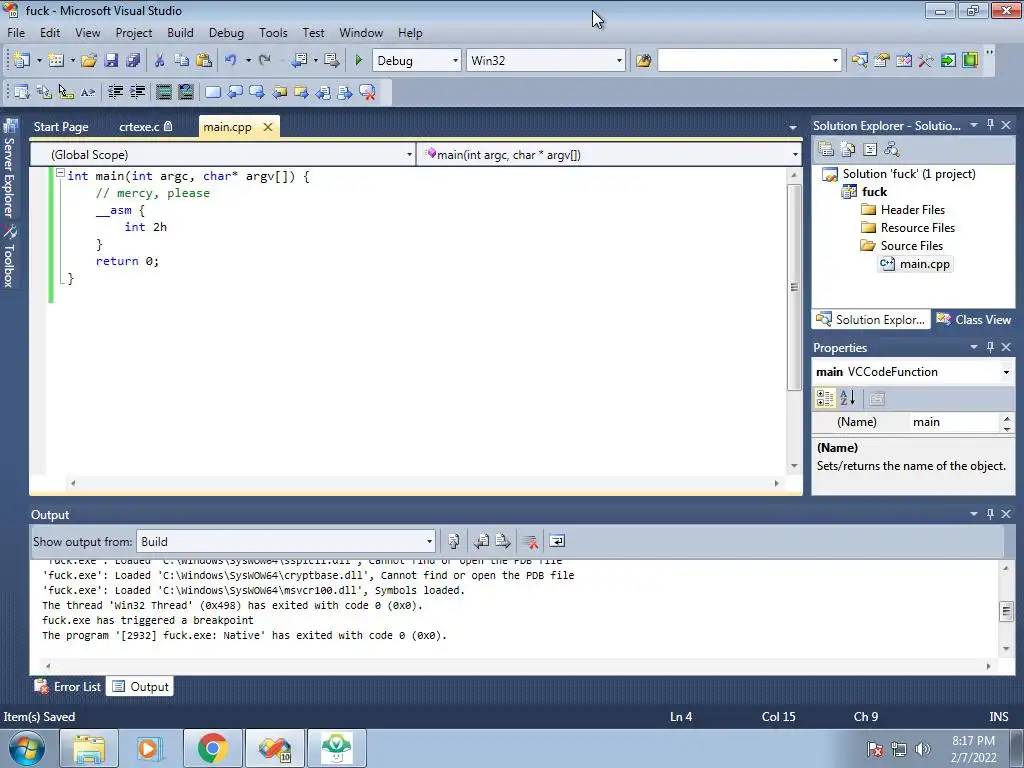Click the Cut scissors icon
This screenshot has width=1024, height=768.
click(159, 61)
